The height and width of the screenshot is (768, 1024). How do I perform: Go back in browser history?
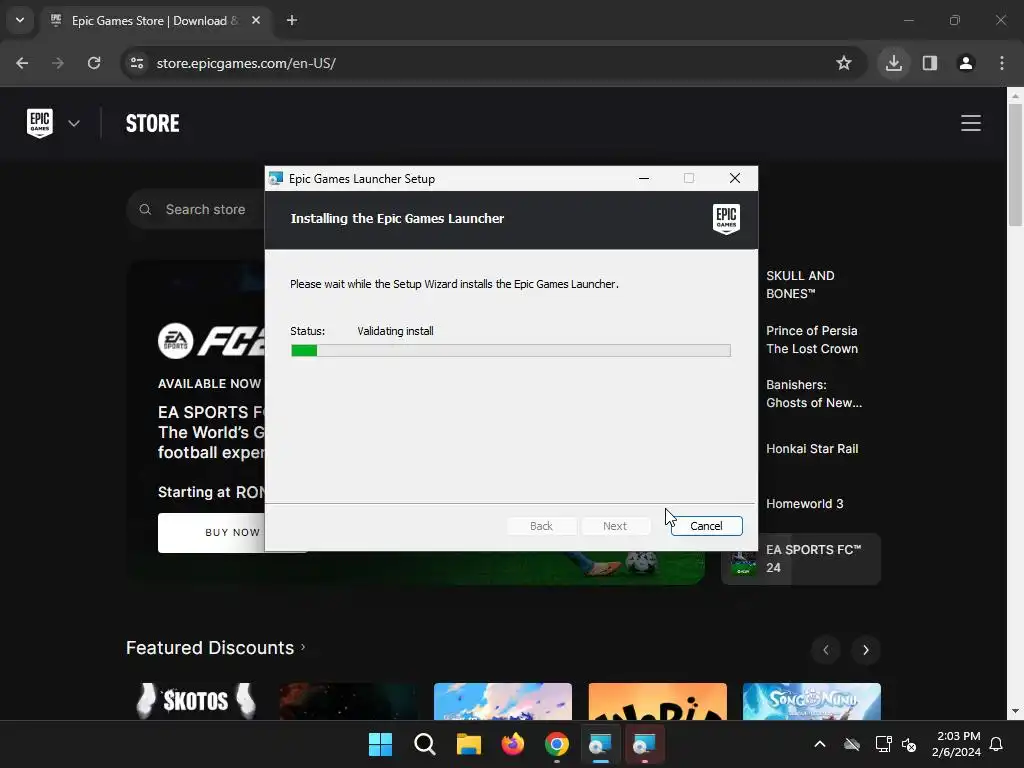click(x=22, y=63)
